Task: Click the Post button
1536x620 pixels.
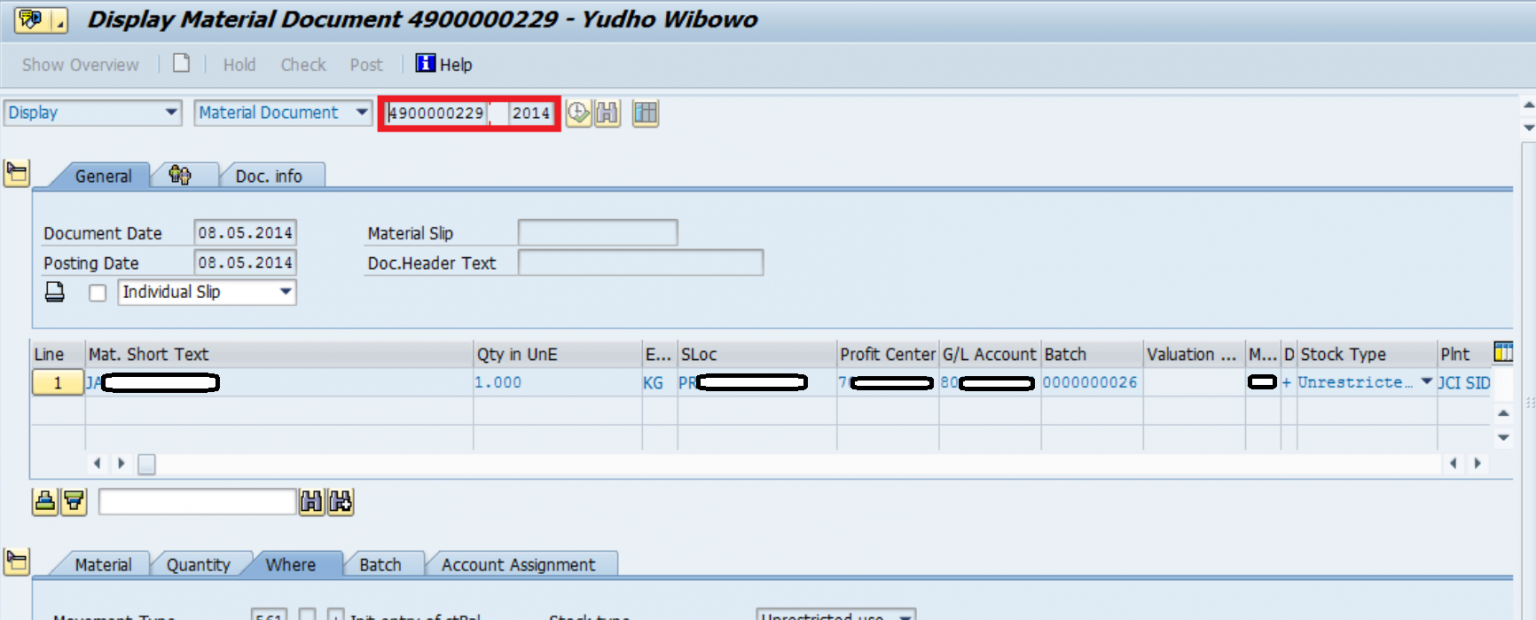Action: 366,64
